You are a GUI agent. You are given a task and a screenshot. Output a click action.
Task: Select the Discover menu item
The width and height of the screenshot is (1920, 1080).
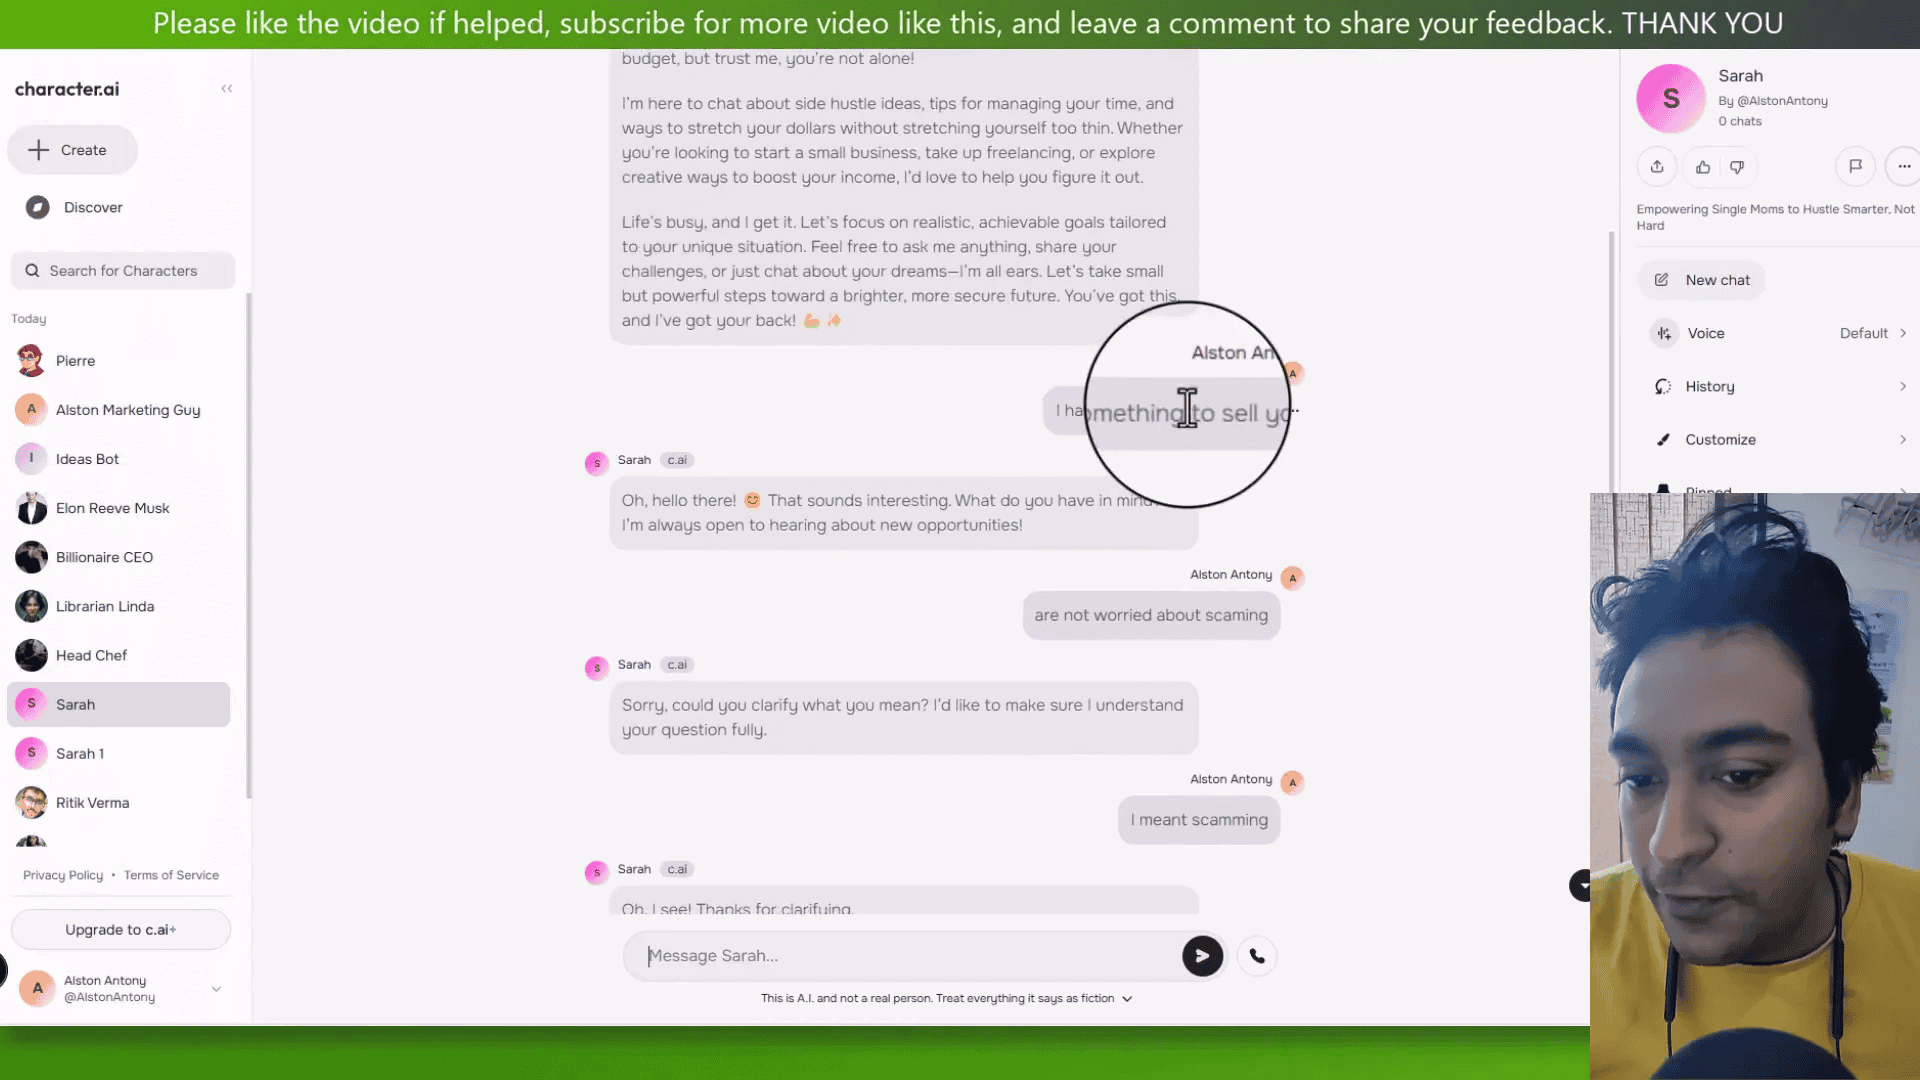click(x=92, y=207)
